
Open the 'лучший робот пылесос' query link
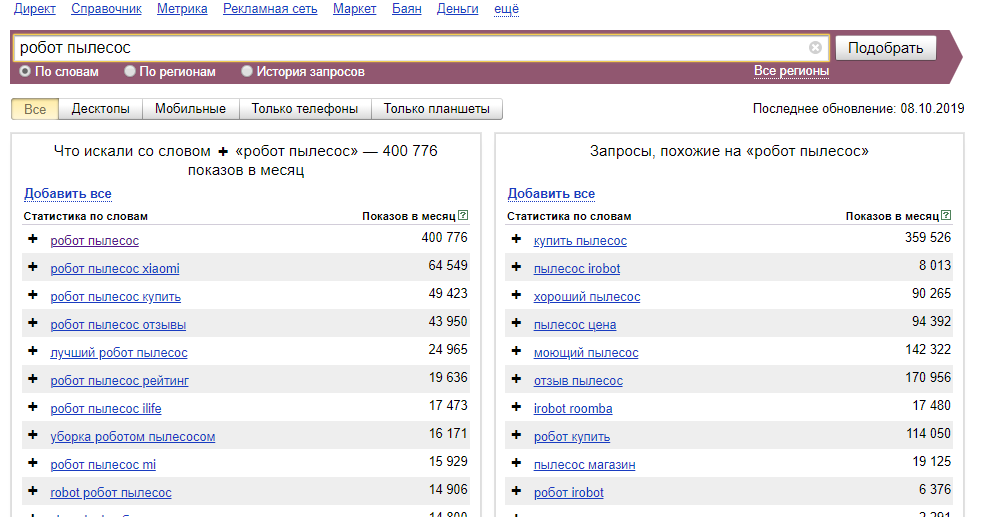coord(119,353)
